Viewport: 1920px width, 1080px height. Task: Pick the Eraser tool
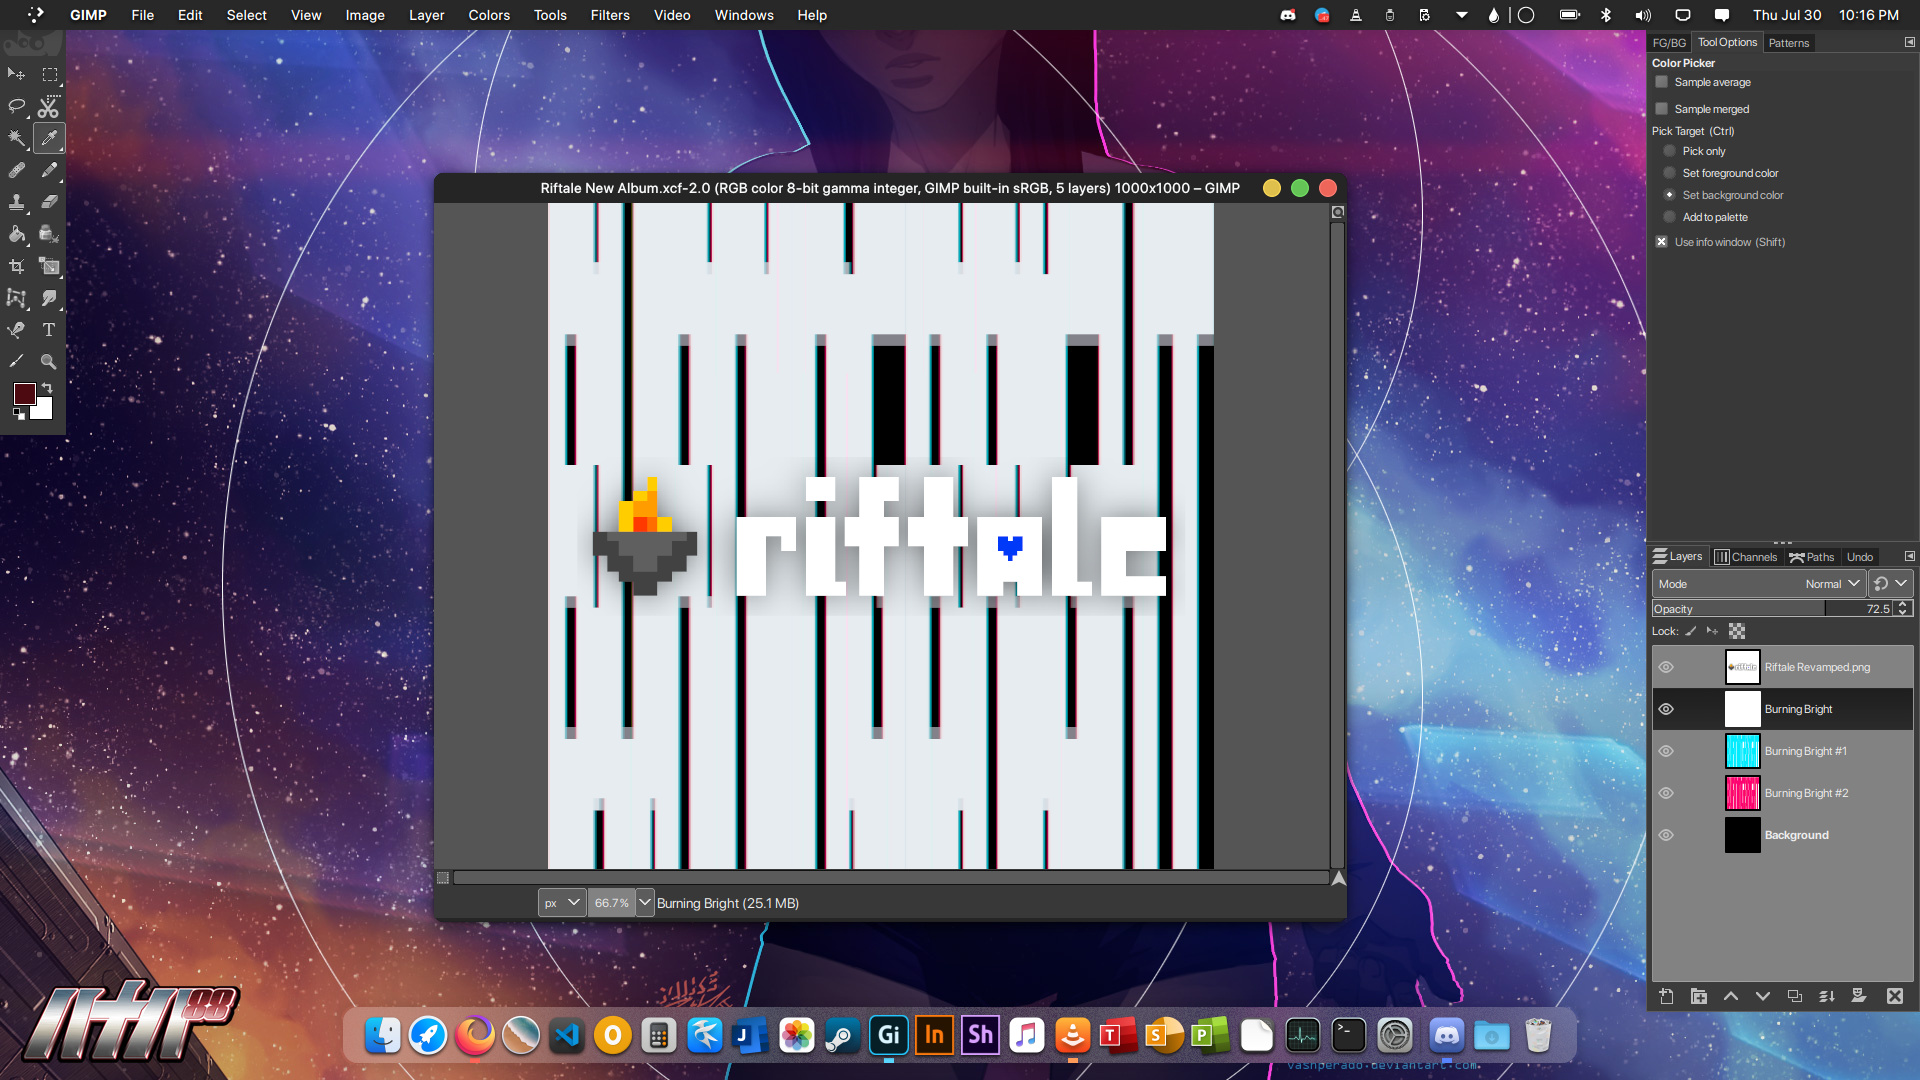point(48,202)
